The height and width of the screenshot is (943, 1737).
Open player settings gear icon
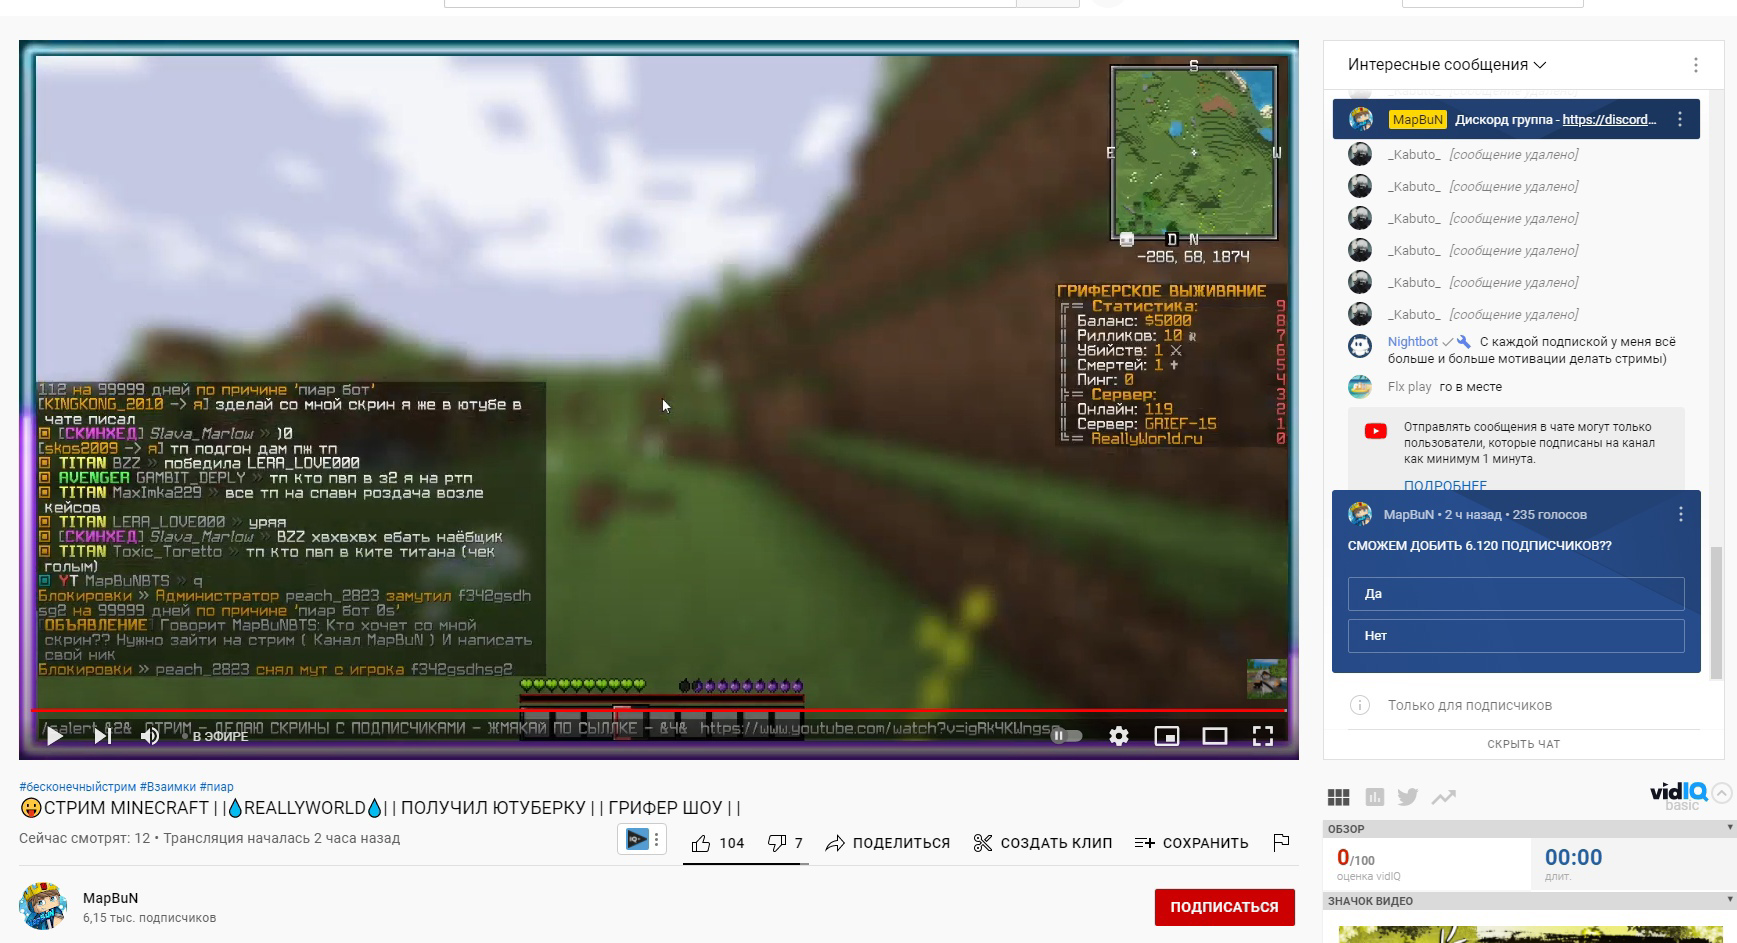(x=1119, y=736)
